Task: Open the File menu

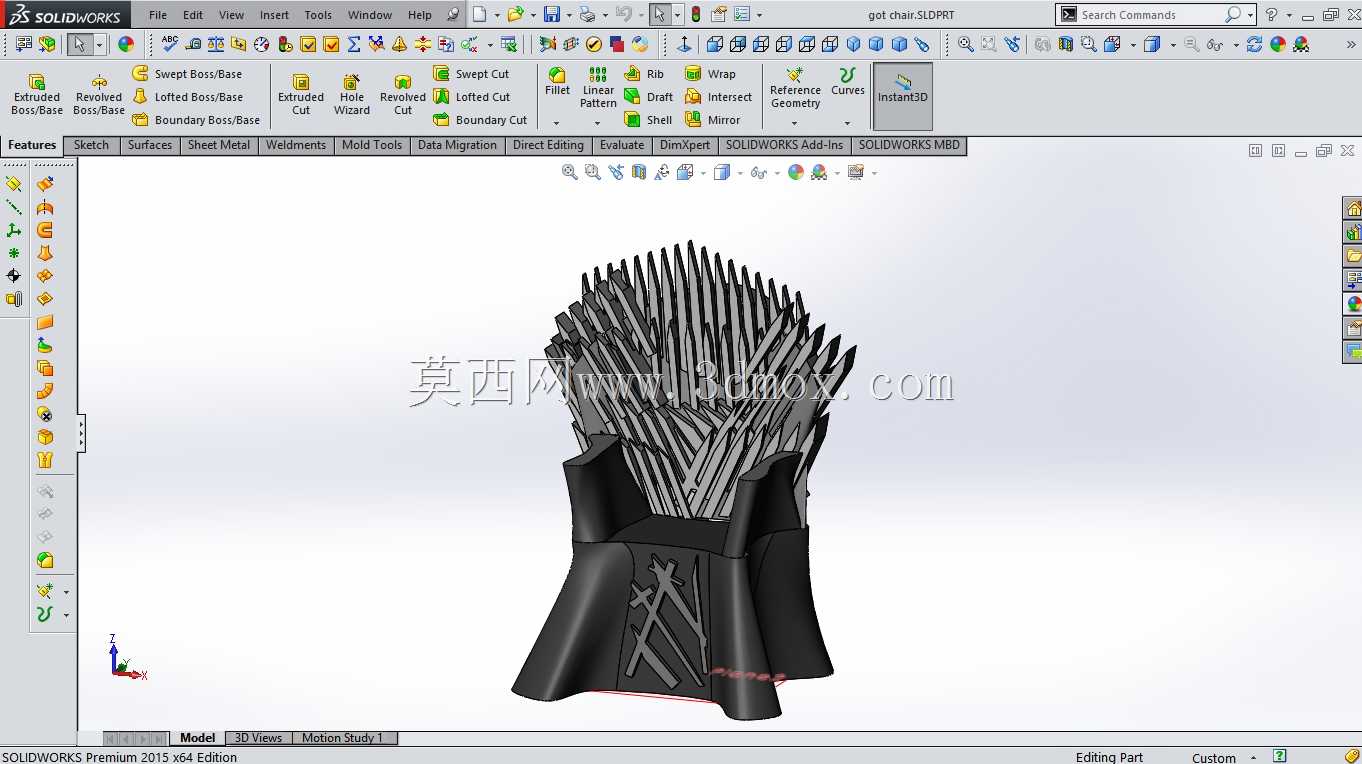Action: click(x=158, y=15)
